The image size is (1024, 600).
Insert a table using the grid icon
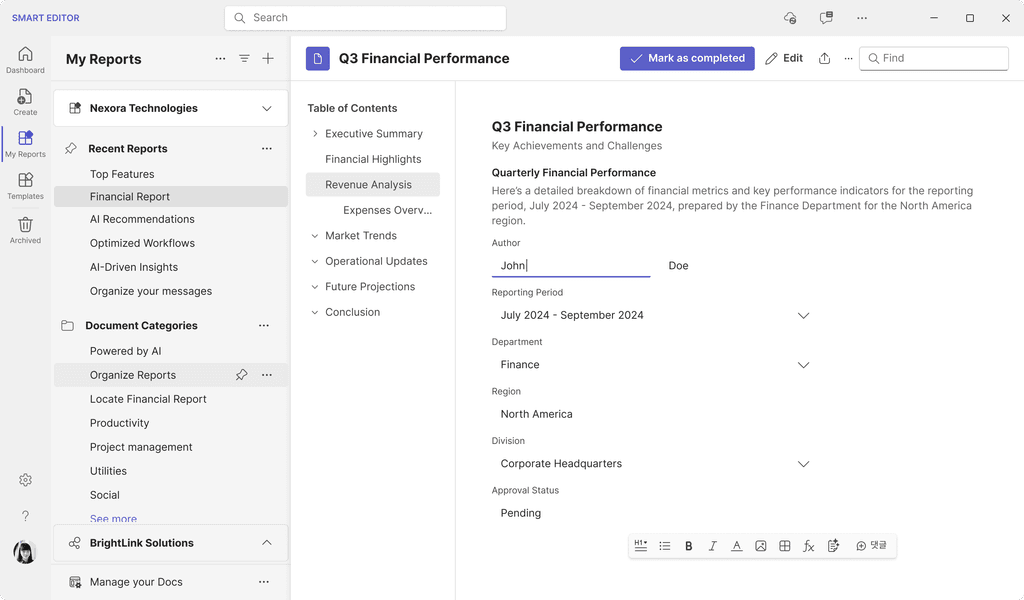coord(785,546)
